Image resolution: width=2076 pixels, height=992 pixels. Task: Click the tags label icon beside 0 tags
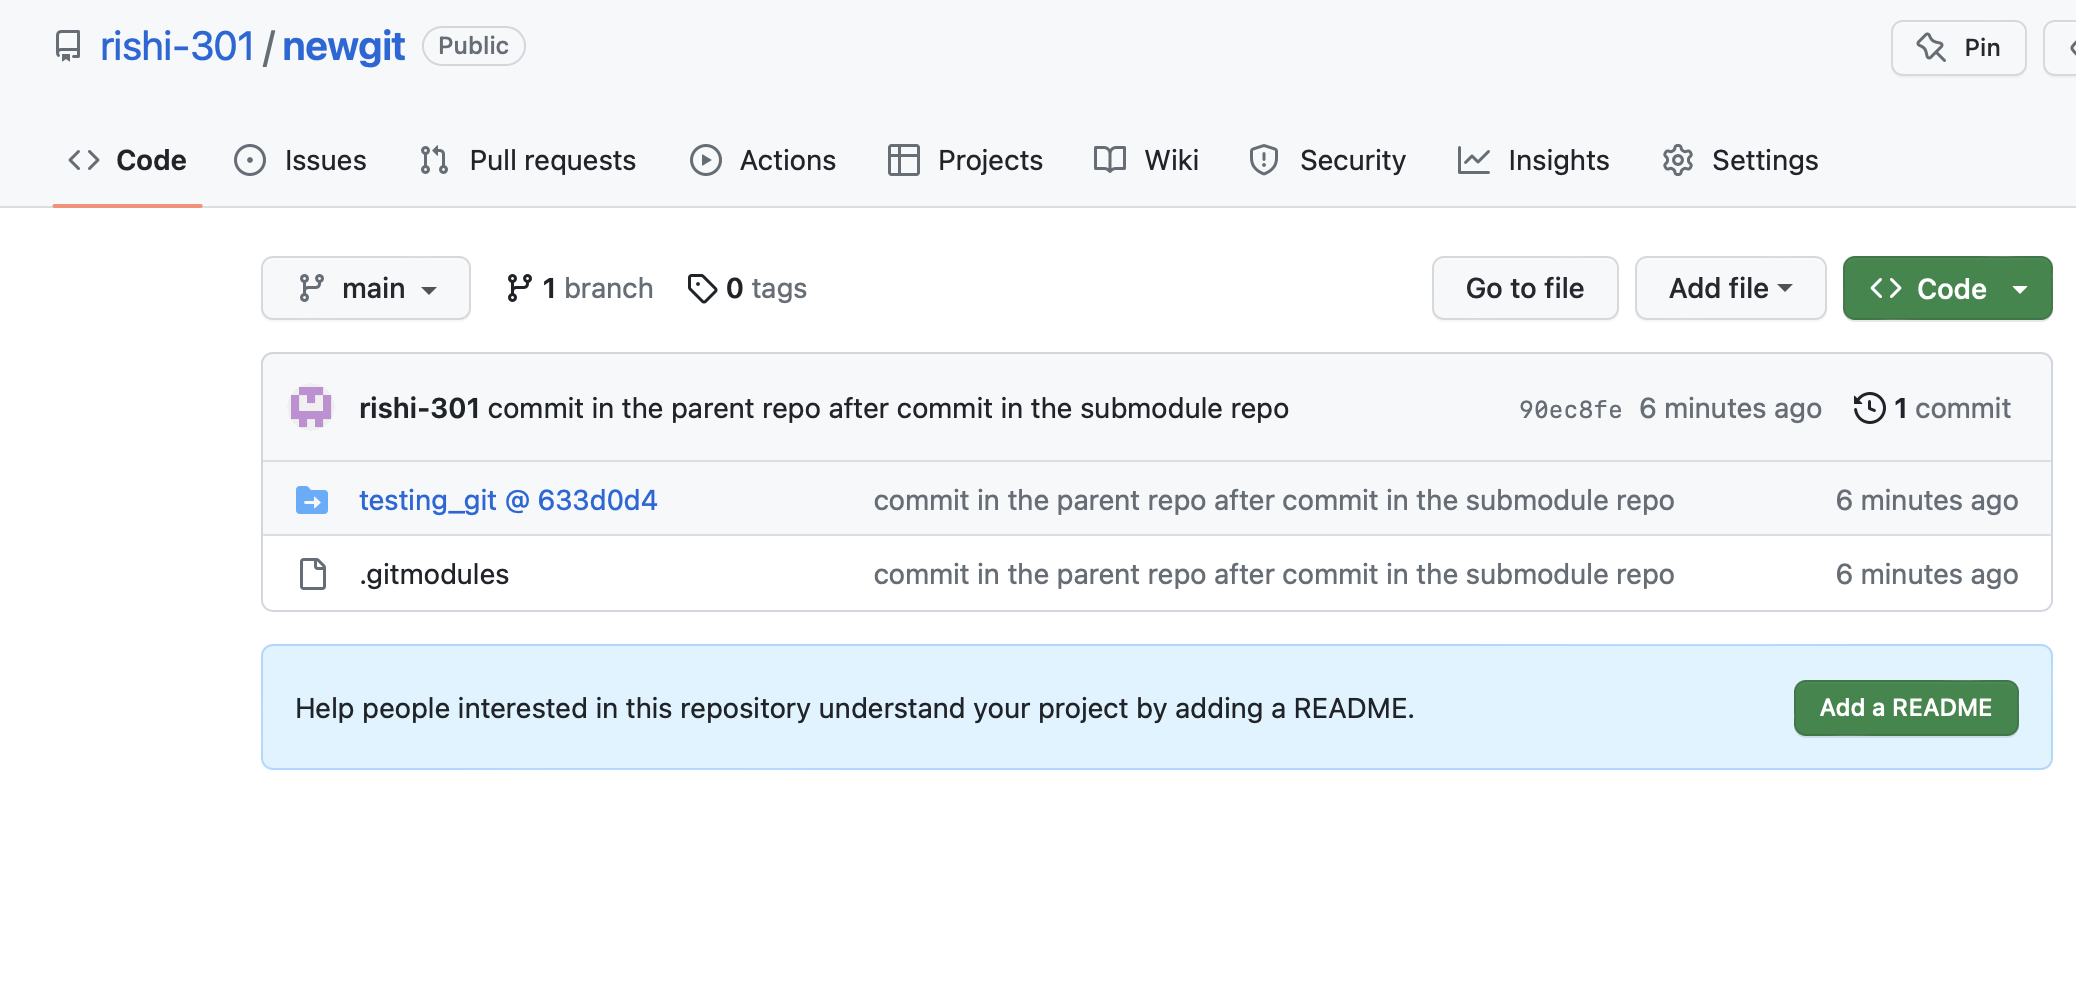tap(702, 288)
